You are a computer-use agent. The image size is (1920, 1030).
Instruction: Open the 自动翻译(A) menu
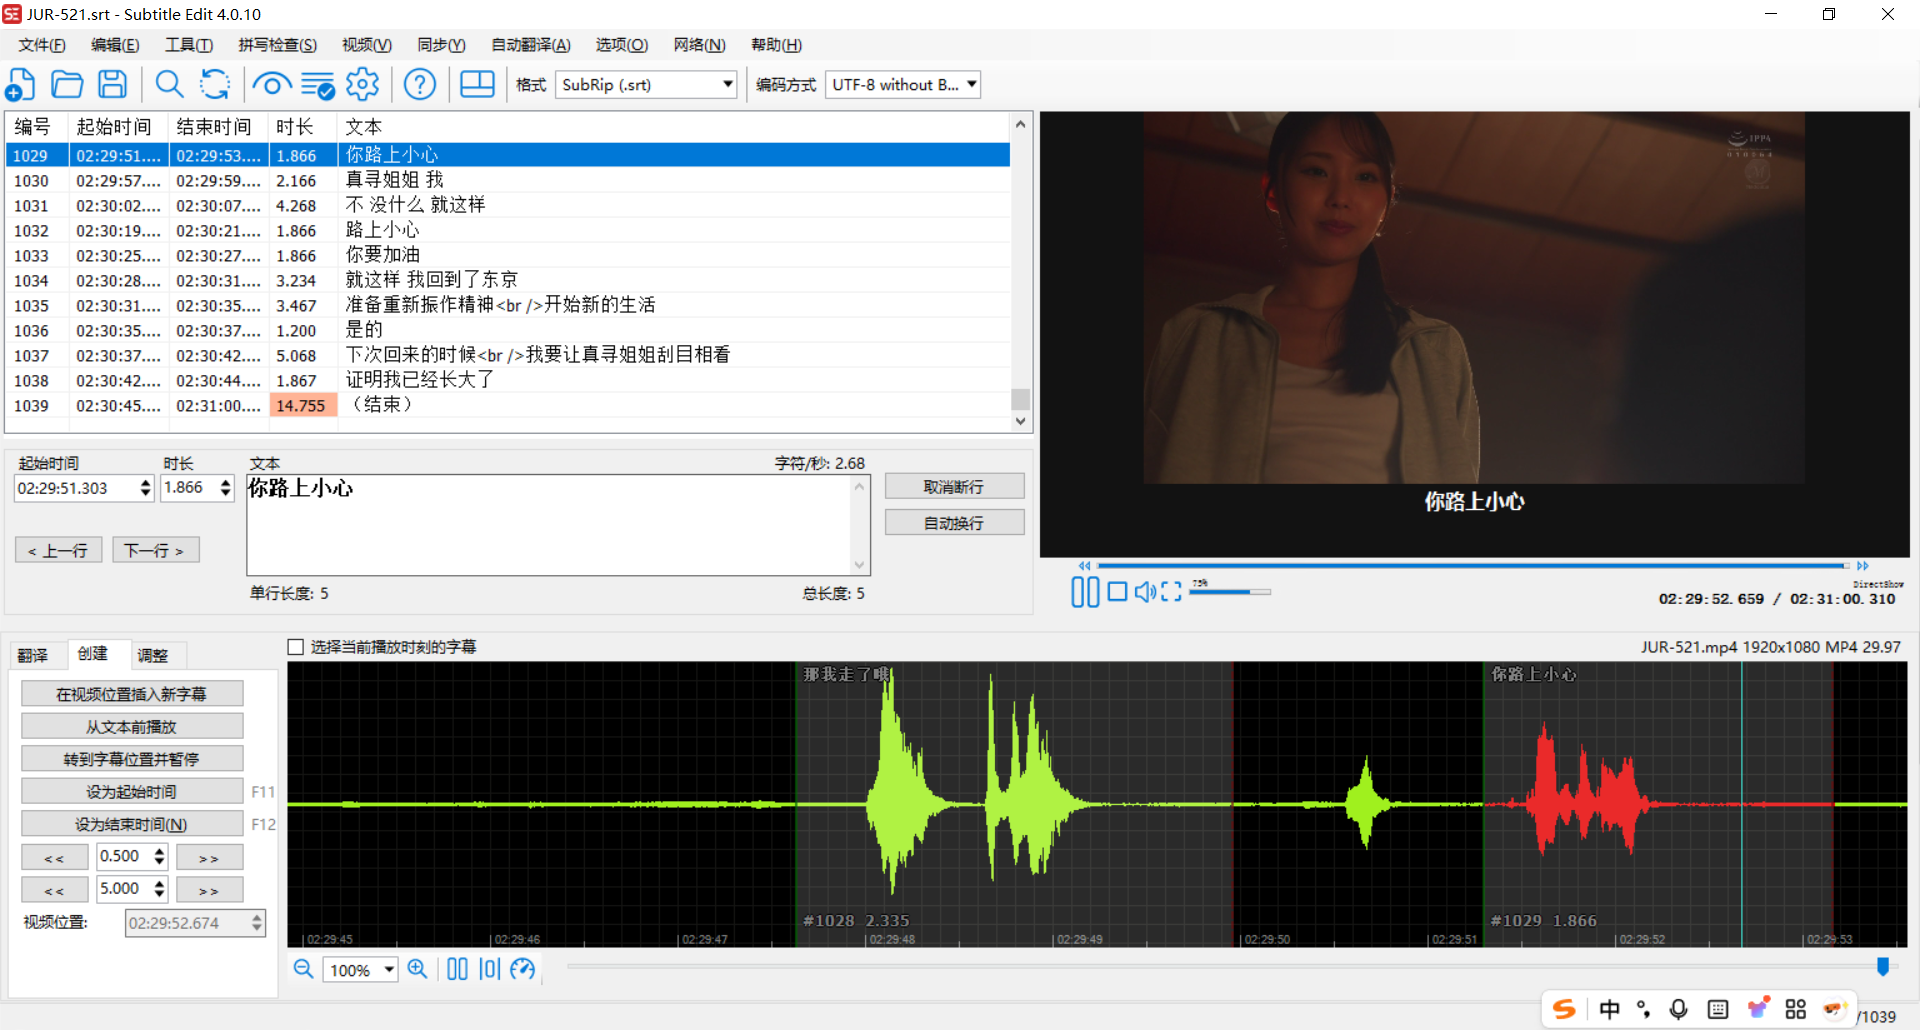click(x=531, y=45)
